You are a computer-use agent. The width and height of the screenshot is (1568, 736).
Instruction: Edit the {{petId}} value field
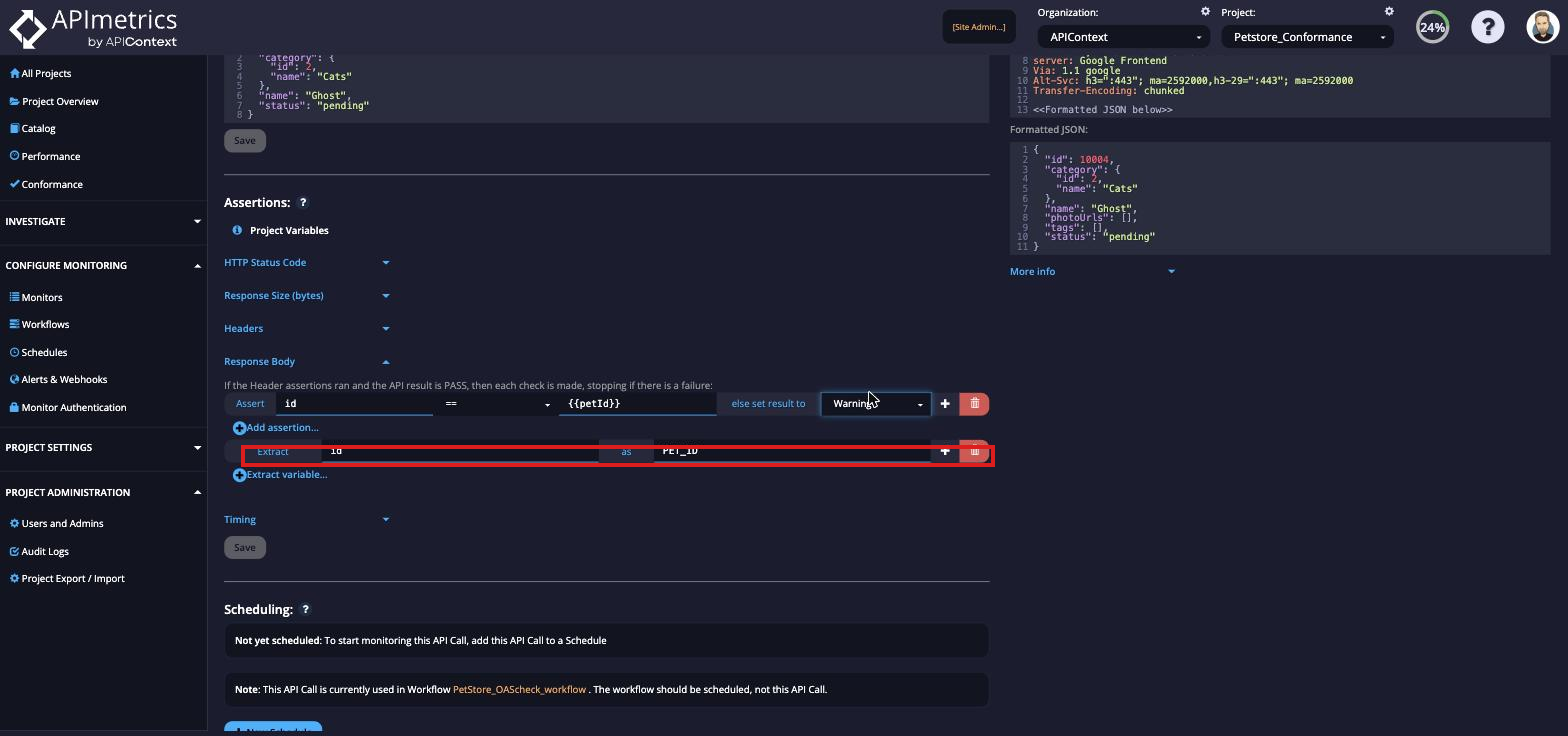[638, 404]
